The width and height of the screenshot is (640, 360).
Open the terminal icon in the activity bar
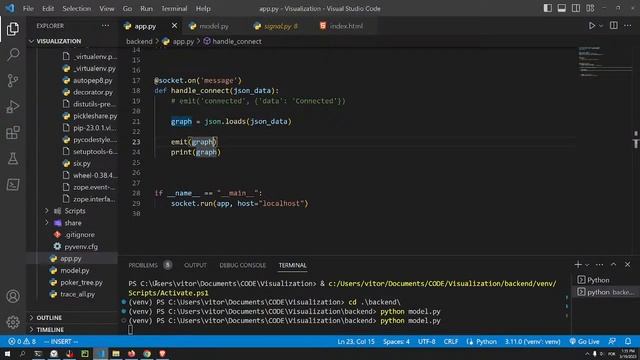tap(13, 184)
